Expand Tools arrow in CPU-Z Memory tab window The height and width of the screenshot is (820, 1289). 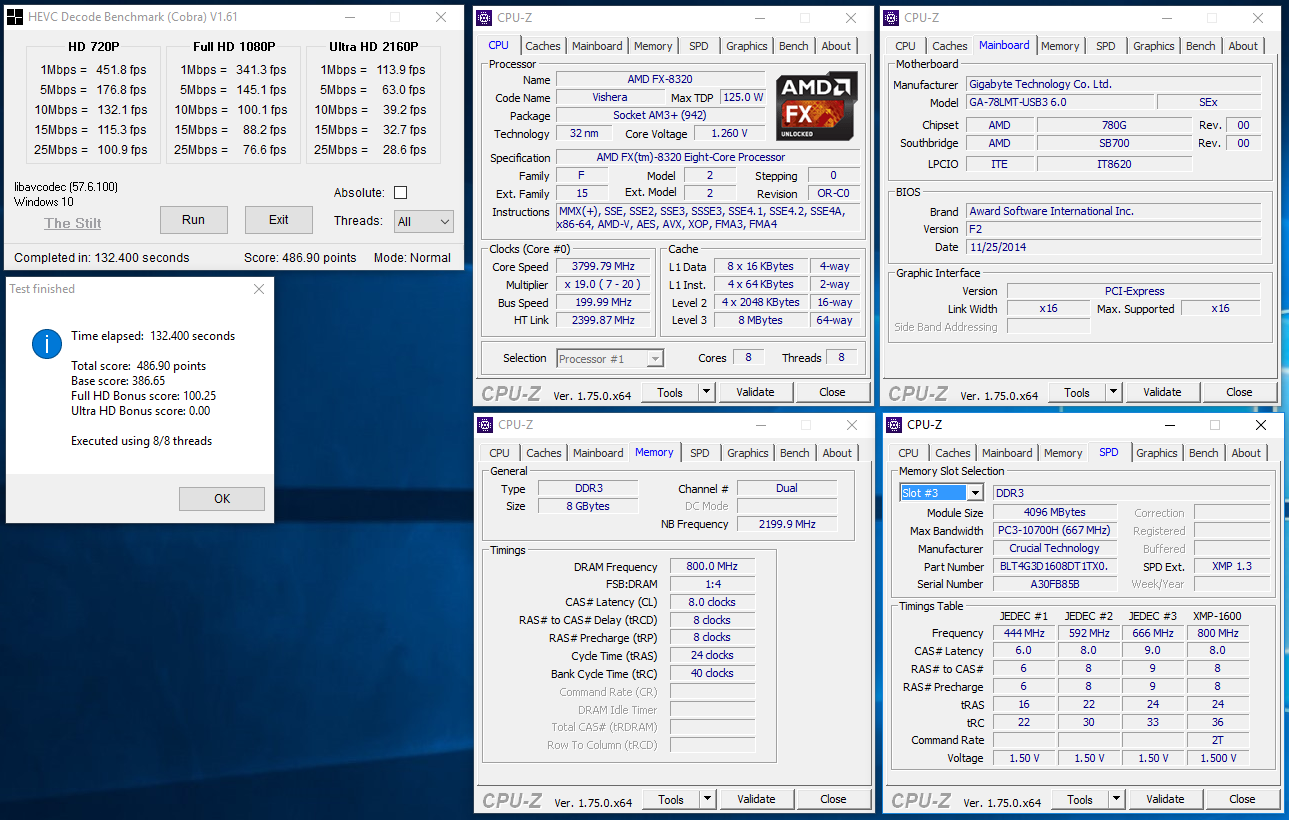click(707, 799)
